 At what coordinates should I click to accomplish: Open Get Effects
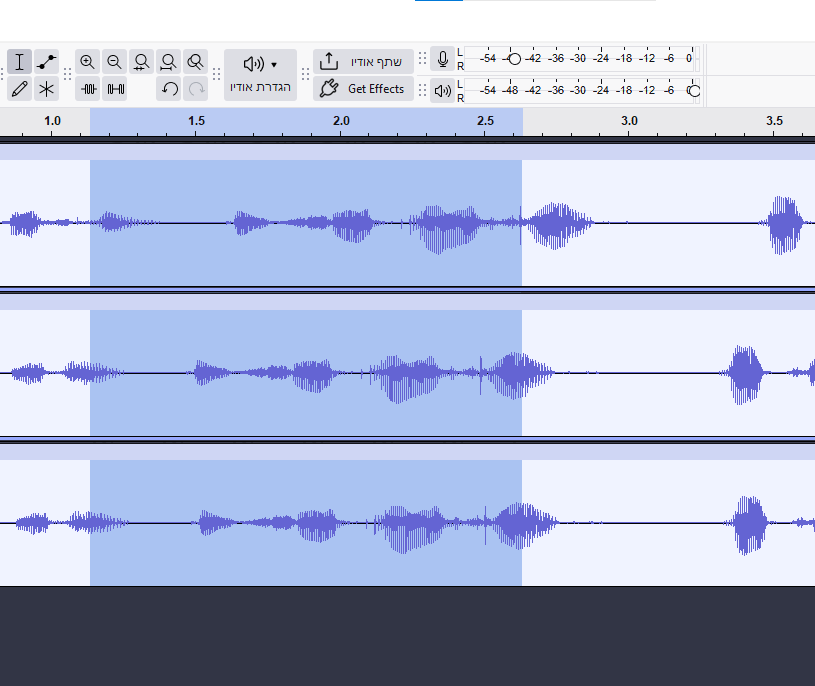point(362,89)
